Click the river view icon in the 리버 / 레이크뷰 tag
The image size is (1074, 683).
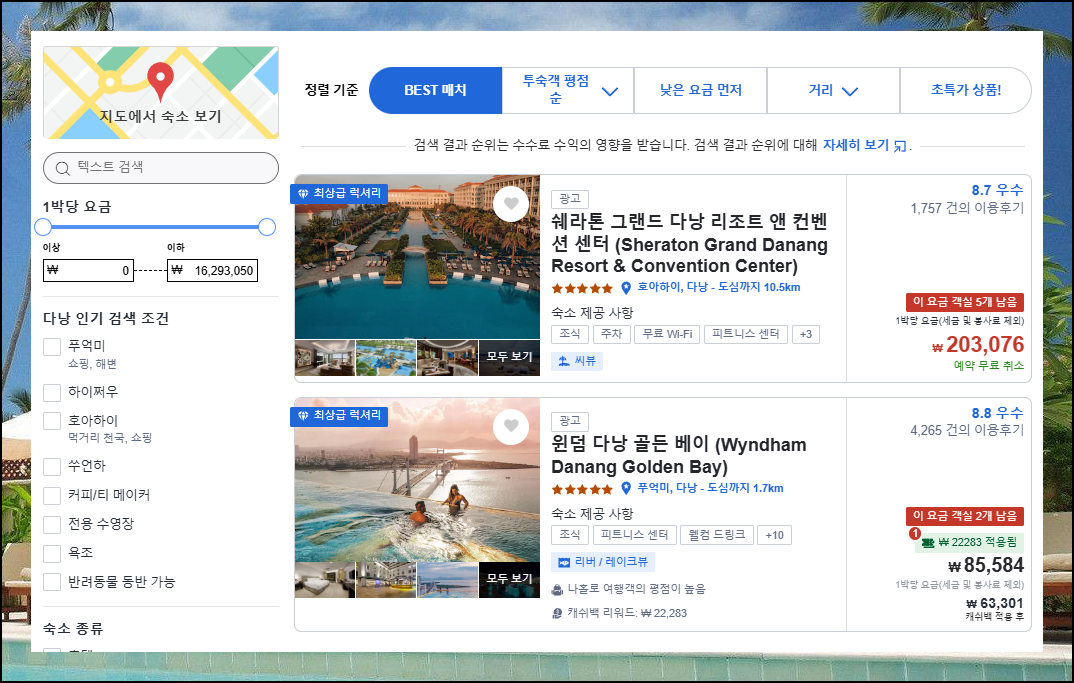click(x=564, y=562)
